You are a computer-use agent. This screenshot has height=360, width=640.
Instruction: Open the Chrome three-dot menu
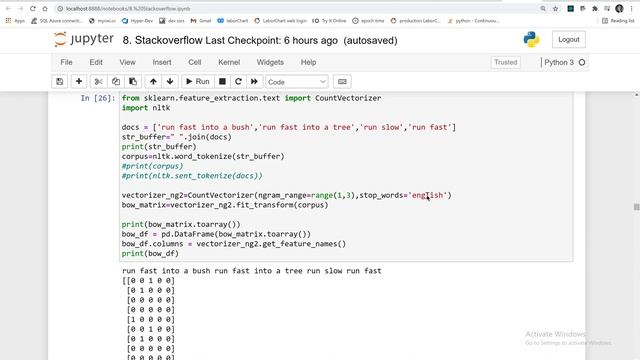(631, 9)
